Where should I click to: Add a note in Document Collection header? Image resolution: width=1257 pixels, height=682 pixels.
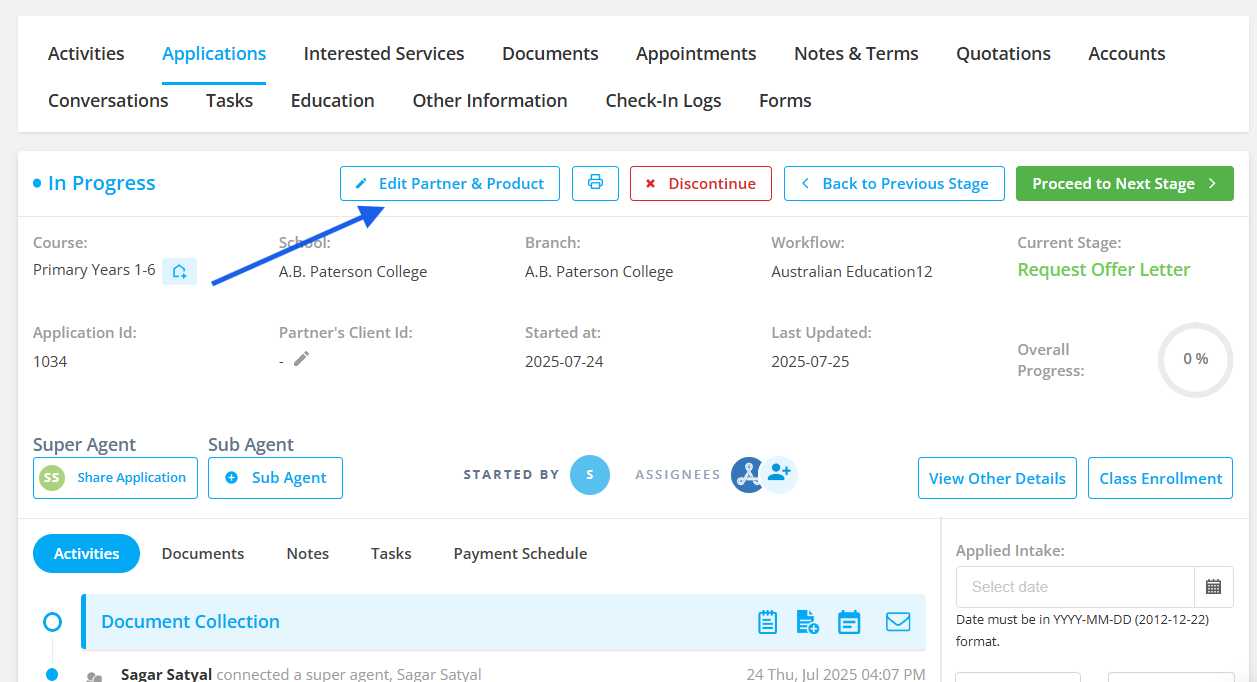point(767,622)
